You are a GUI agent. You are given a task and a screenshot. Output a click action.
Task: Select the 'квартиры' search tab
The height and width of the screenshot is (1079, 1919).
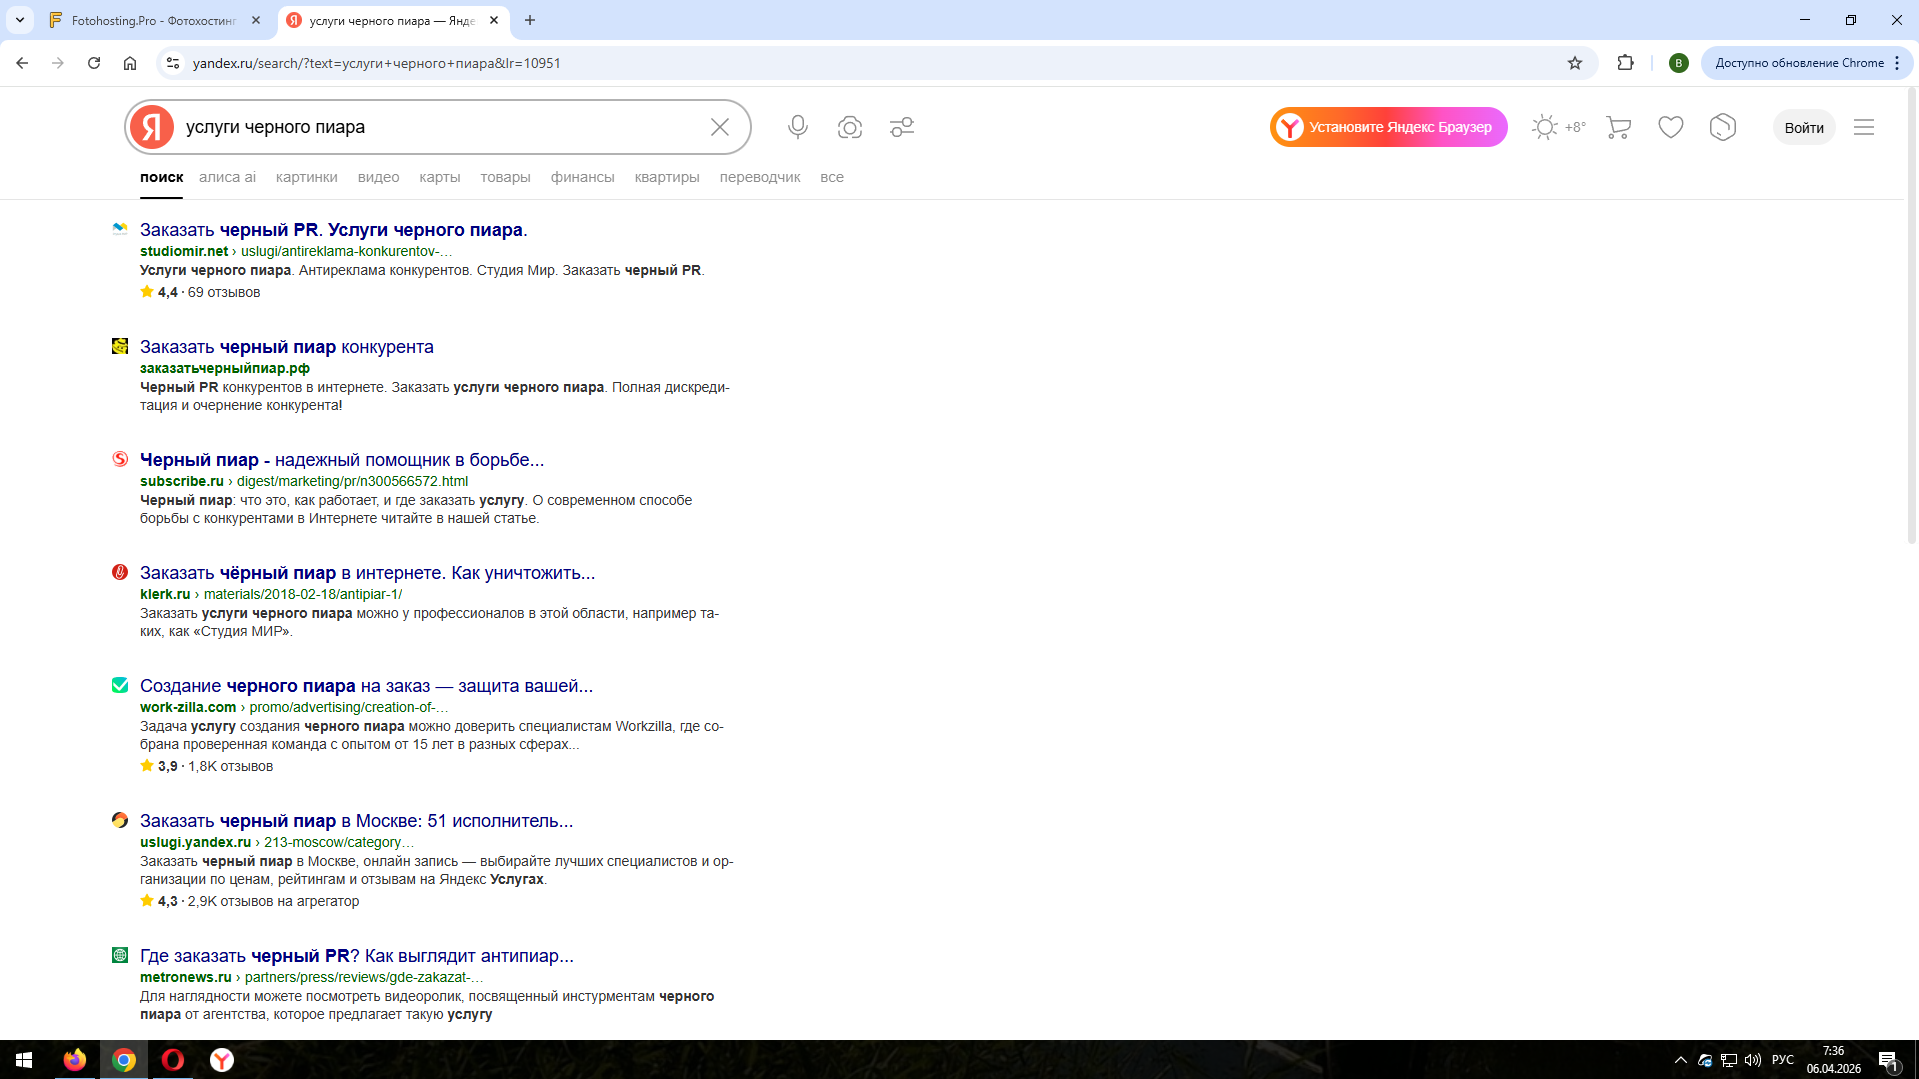click(667, 177)
